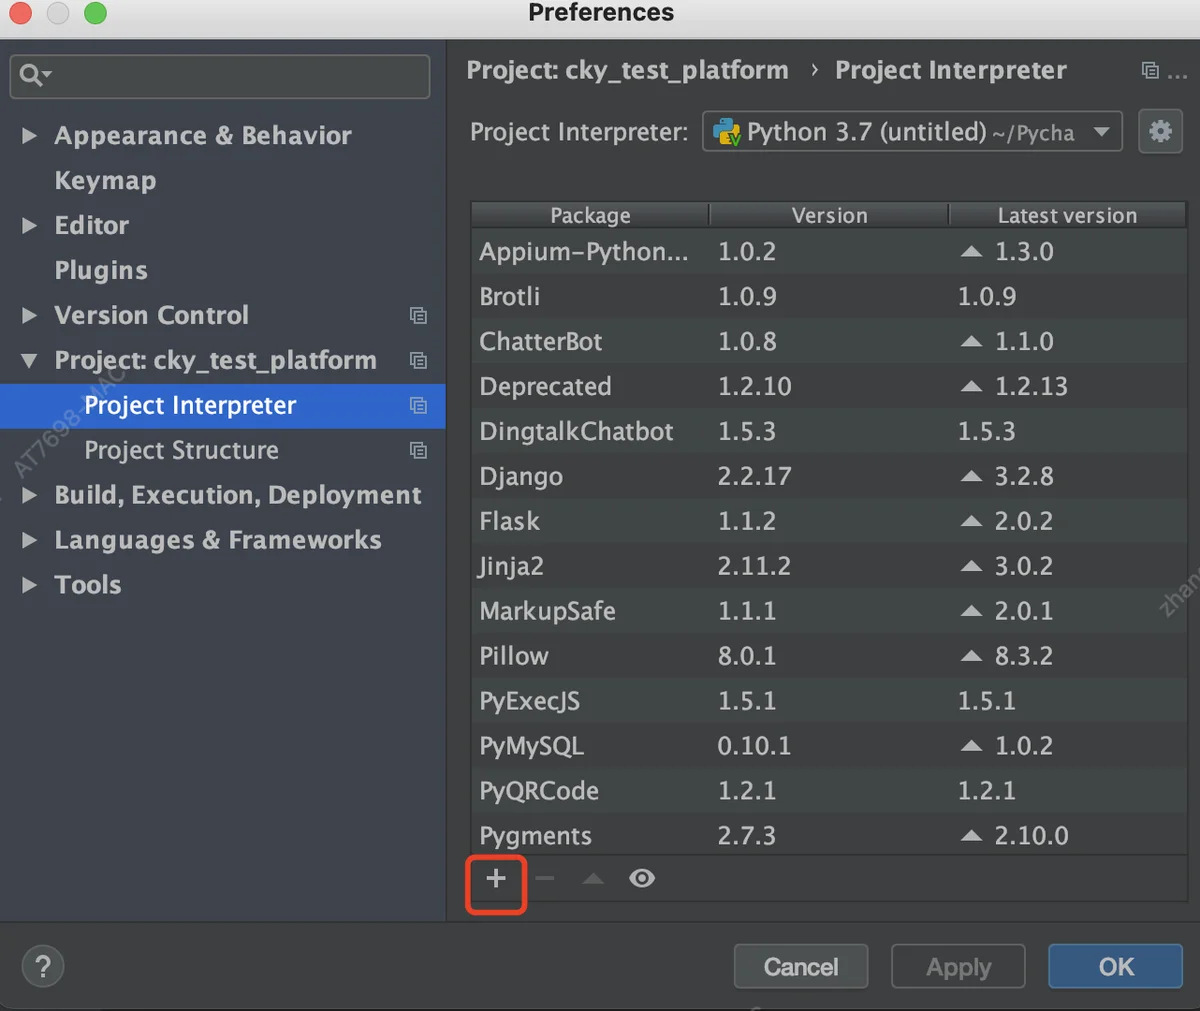The height and width of the screenshot is (1011, 1200).
Task: Click upgrade arrow in Pillow row
Action: (971, 657)
